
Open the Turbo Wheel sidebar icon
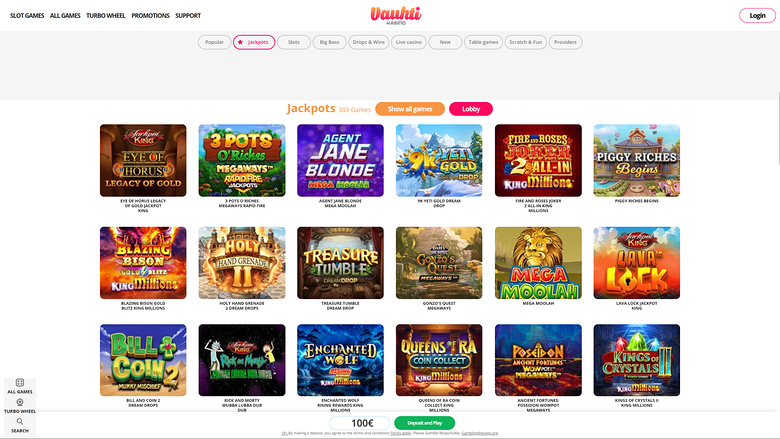pos(20,402)
